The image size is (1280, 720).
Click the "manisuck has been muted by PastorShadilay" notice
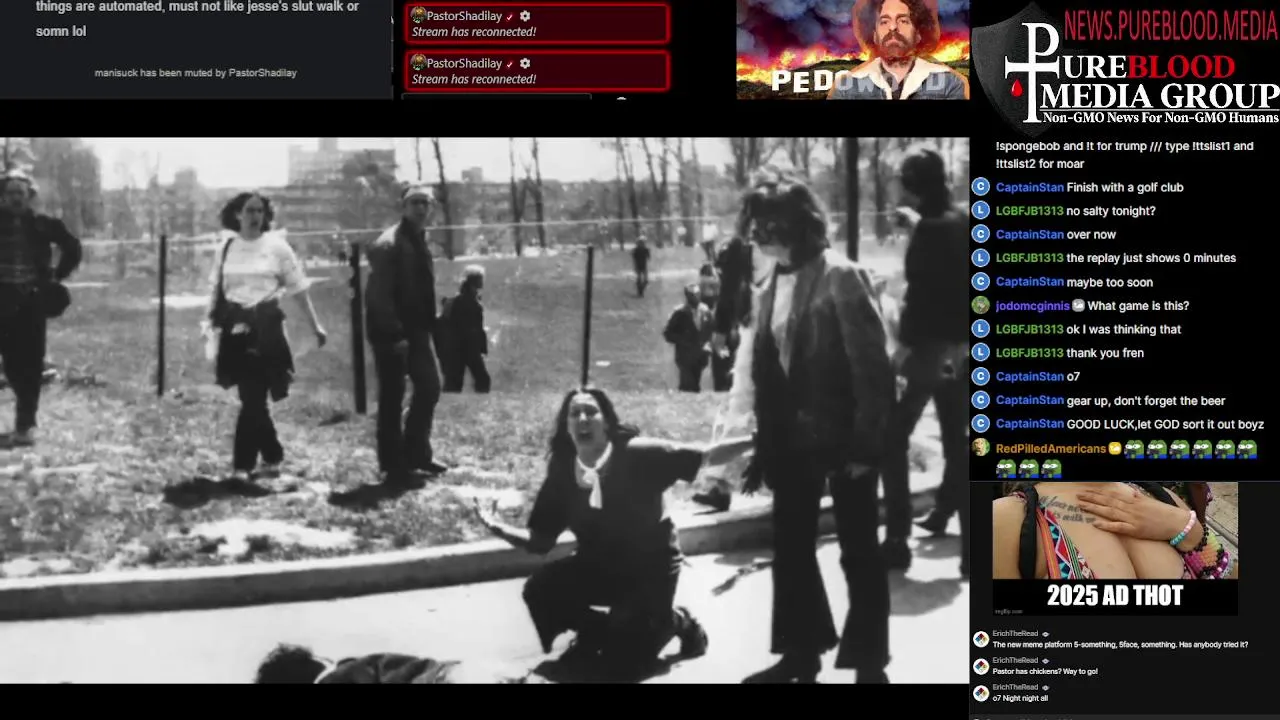195,73
